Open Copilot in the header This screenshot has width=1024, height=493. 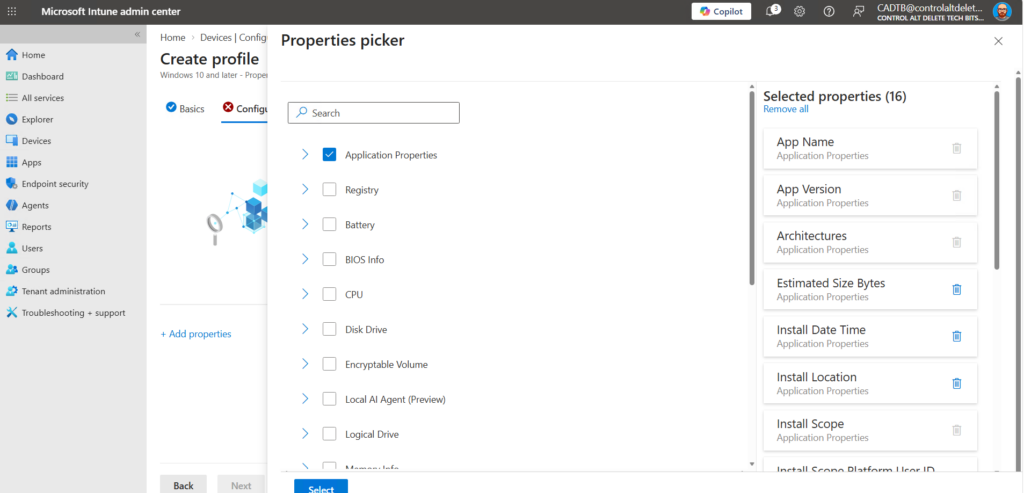pyautogui.click(x=721, y=12)
